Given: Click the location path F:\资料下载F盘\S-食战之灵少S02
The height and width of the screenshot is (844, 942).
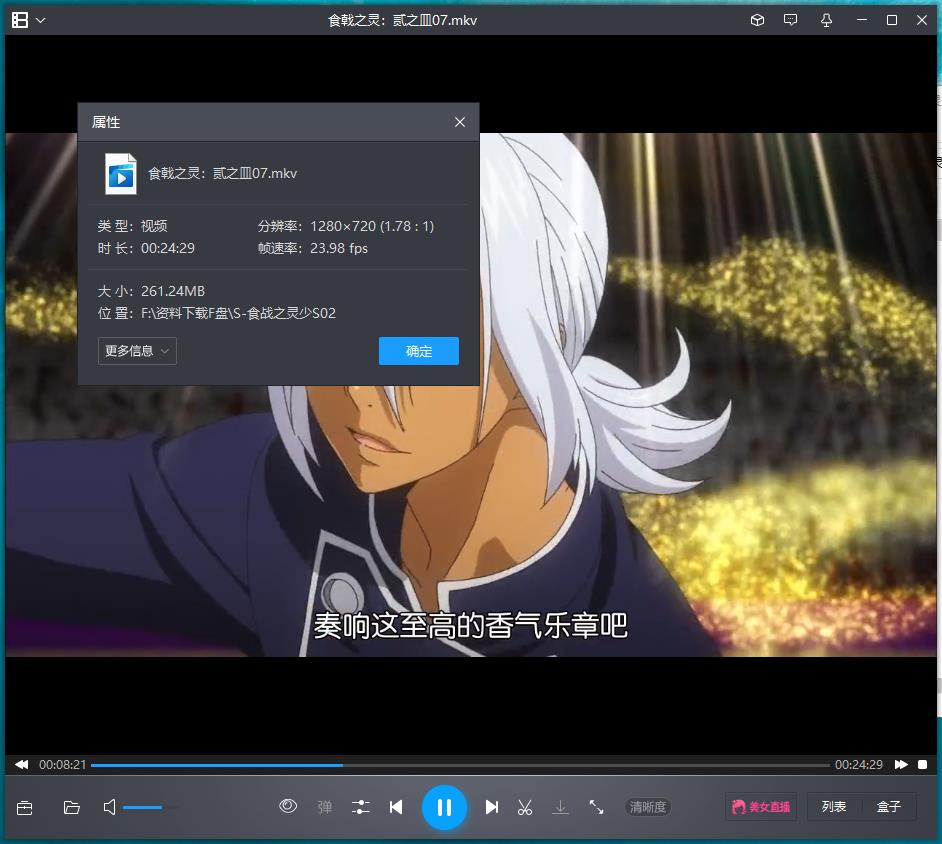Looking at the screenshot, I should tap(239, 313).
